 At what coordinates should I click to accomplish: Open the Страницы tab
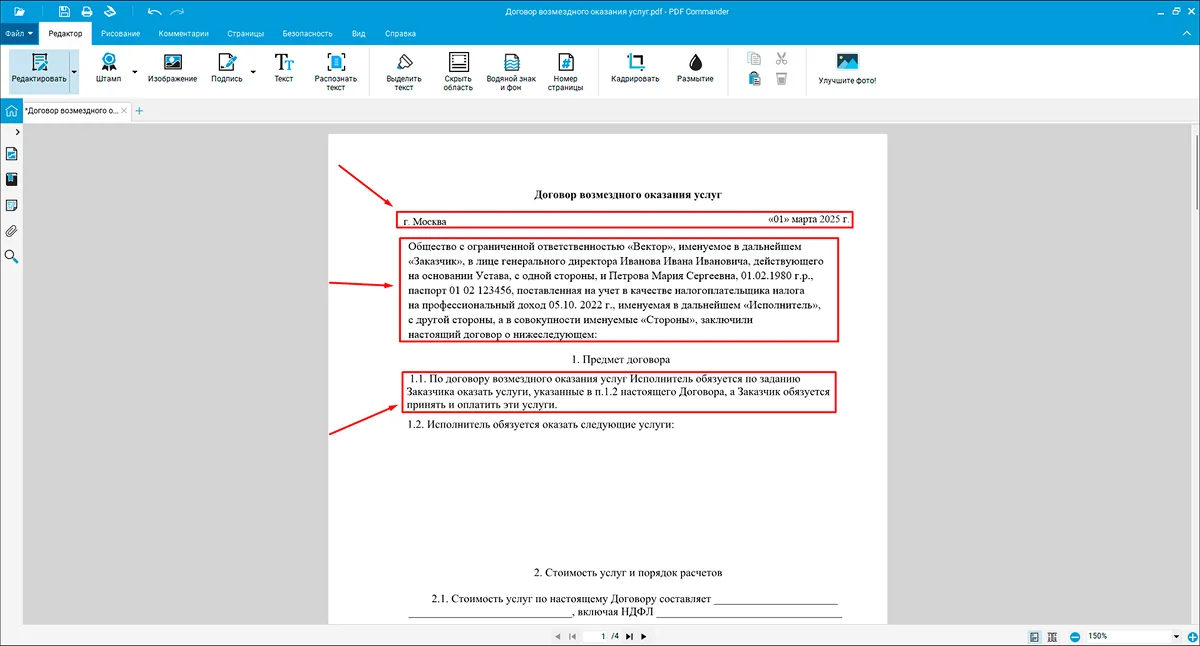(245, 33)
